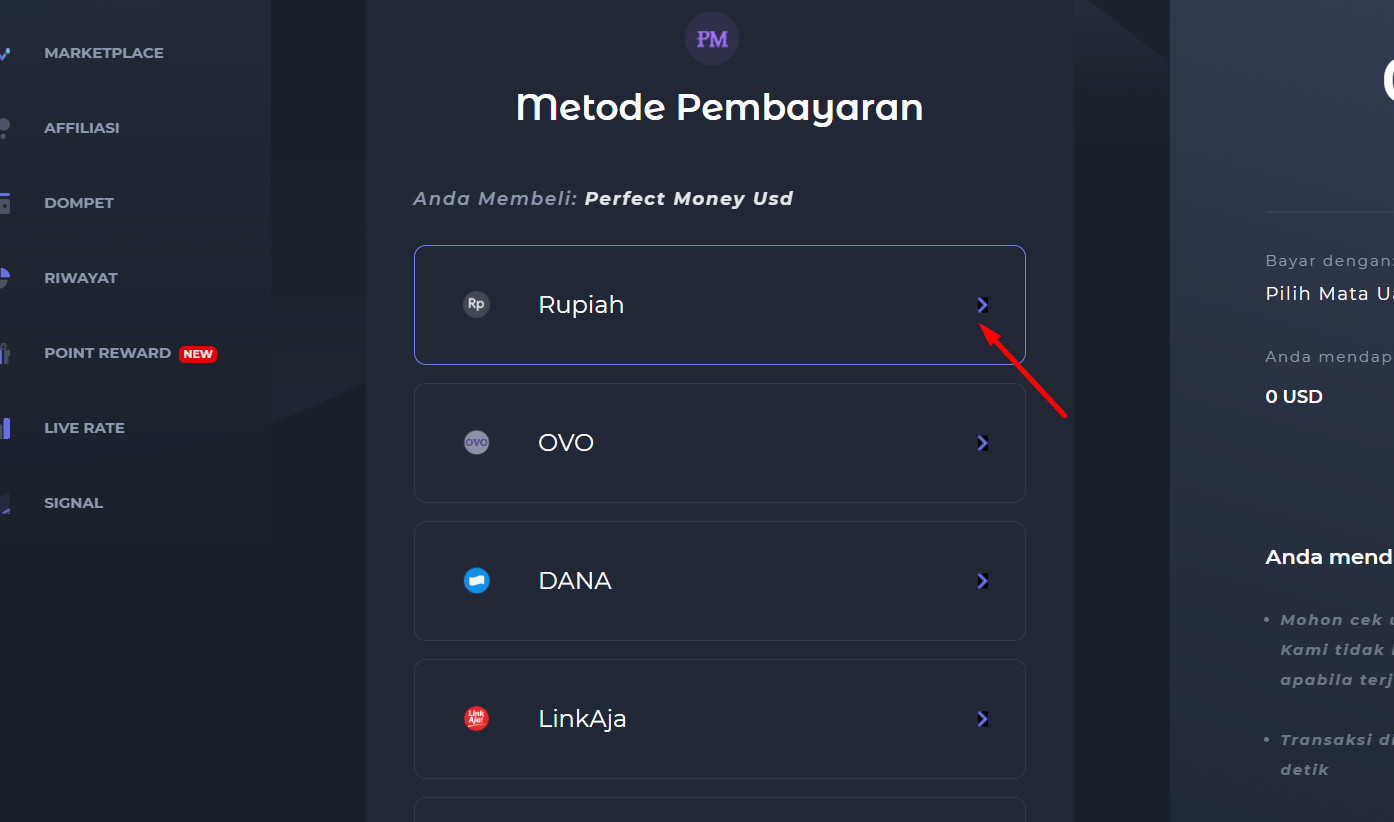The width and height of the screenshot is (1394, 822).
Task: Open the Marketplace menu item
Action: point(104,53)
